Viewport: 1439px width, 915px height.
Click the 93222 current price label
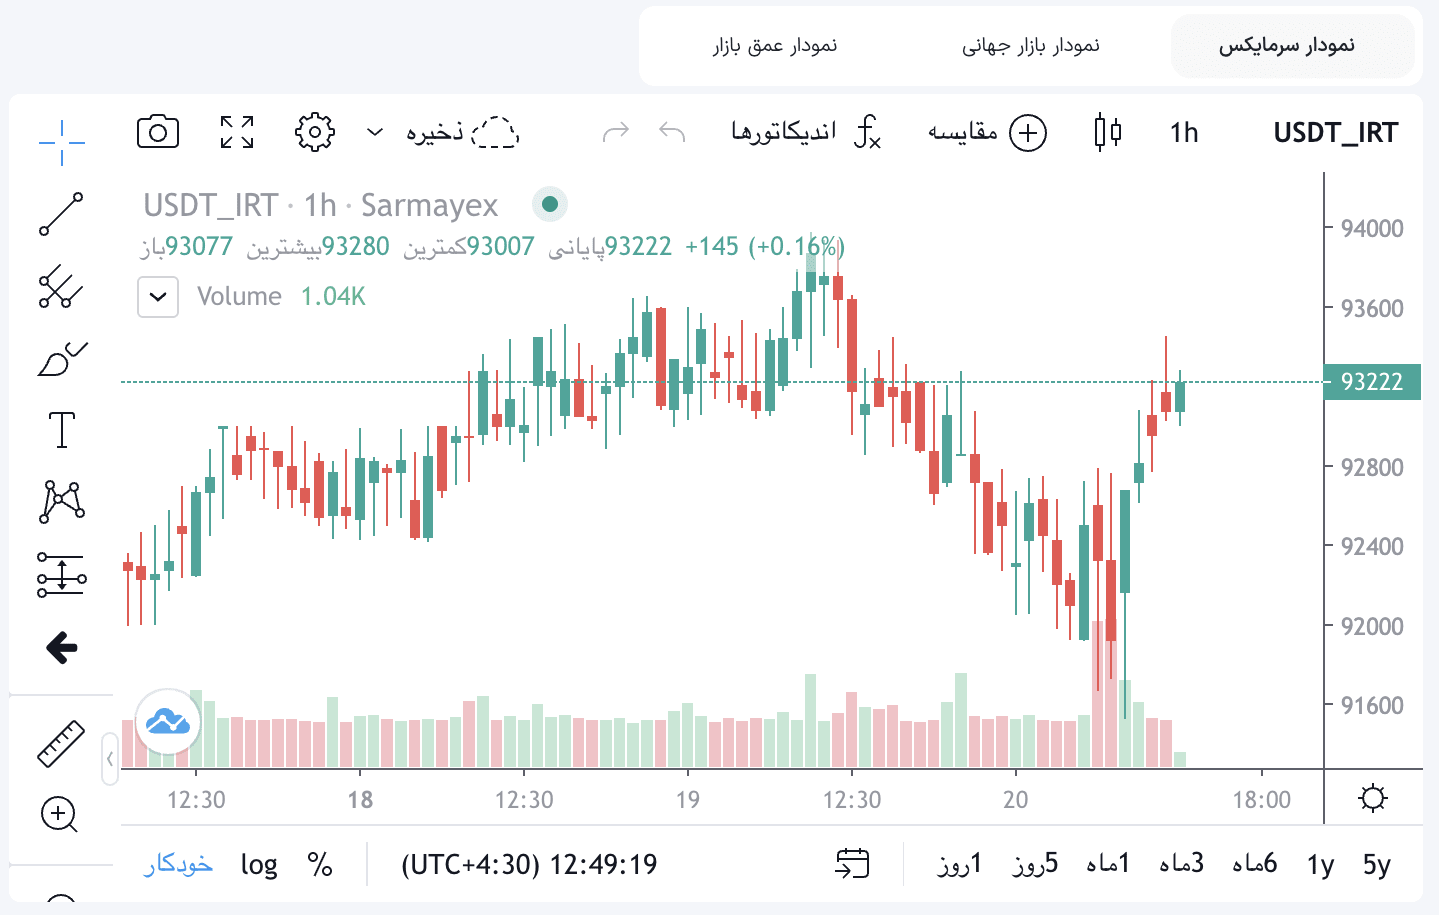coord(1371,382)
